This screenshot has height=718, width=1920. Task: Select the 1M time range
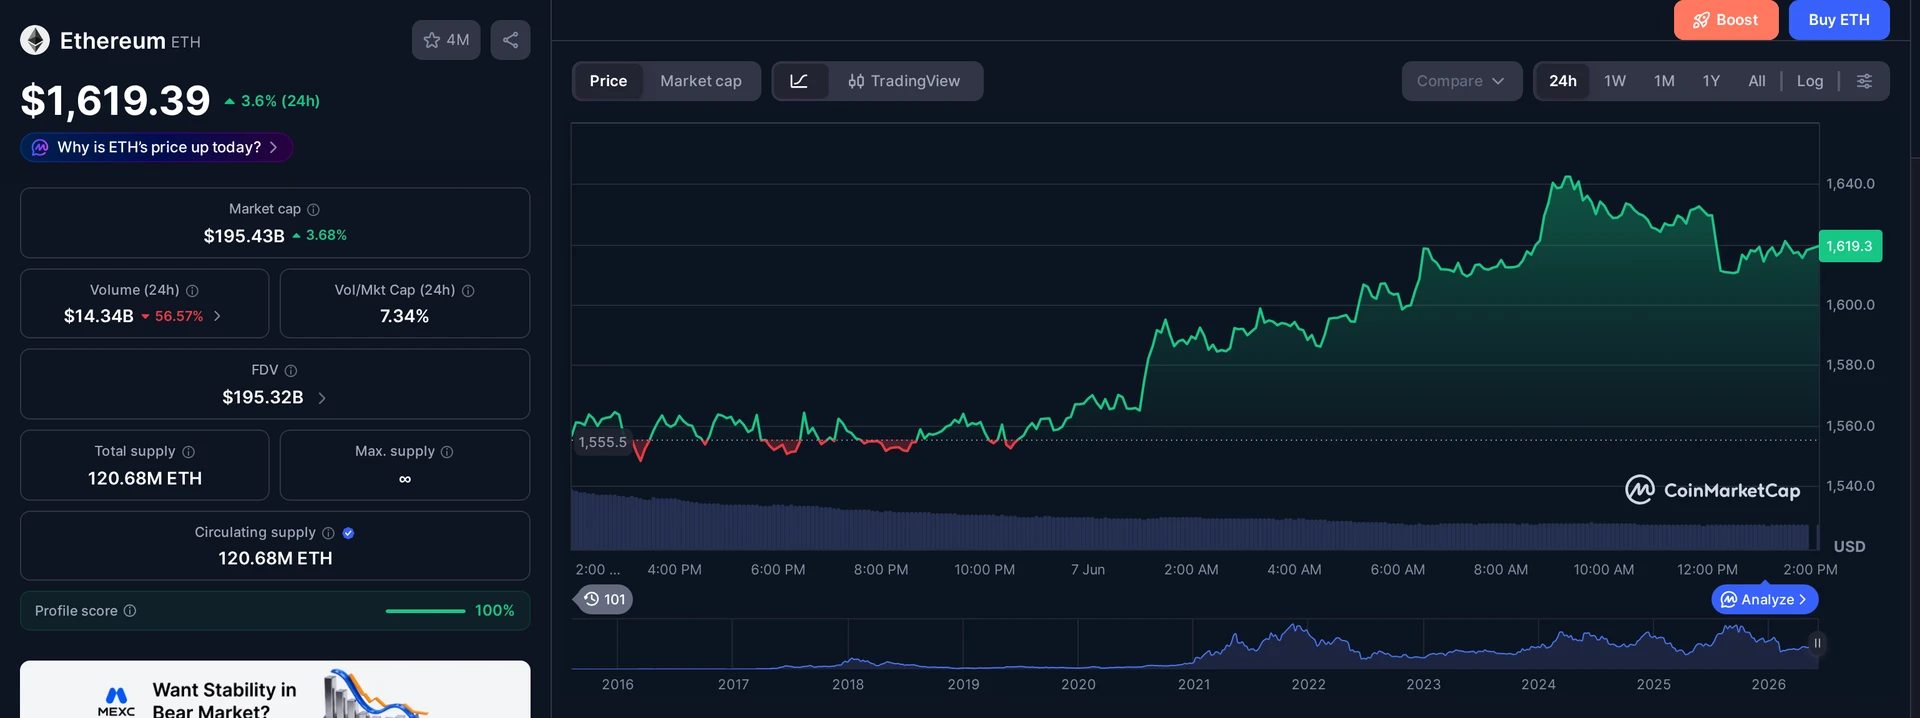point(1664,81)
